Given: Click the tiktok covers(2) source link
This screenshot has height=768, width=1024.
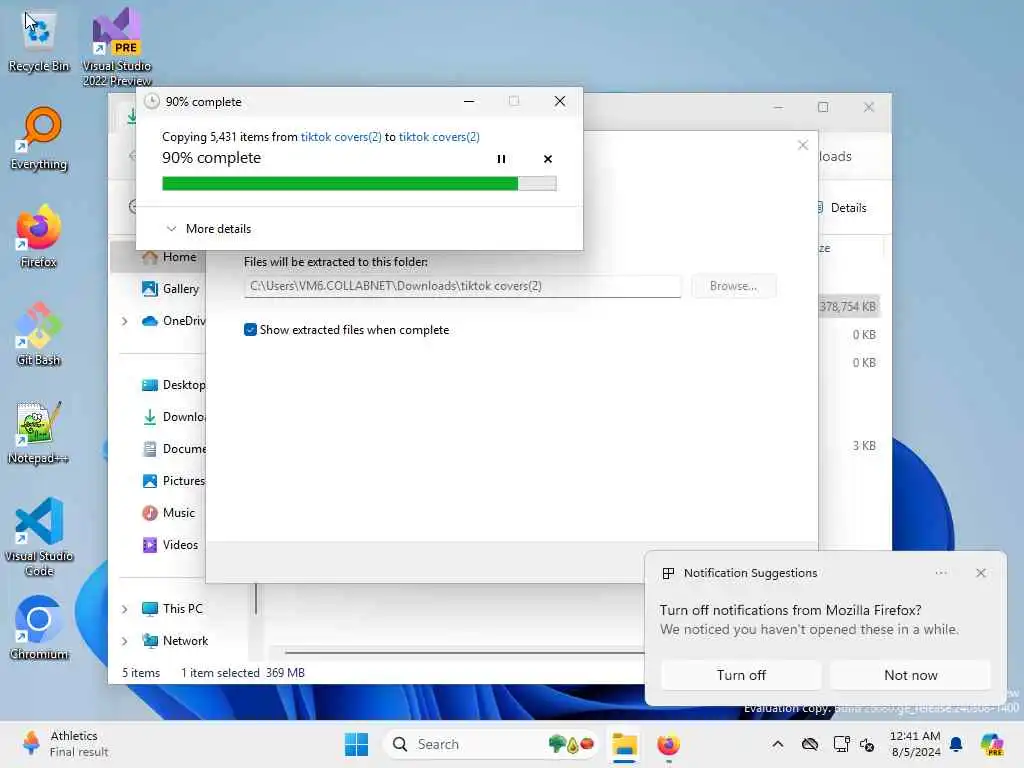Looking at the screenshot, I should point(341,136).
